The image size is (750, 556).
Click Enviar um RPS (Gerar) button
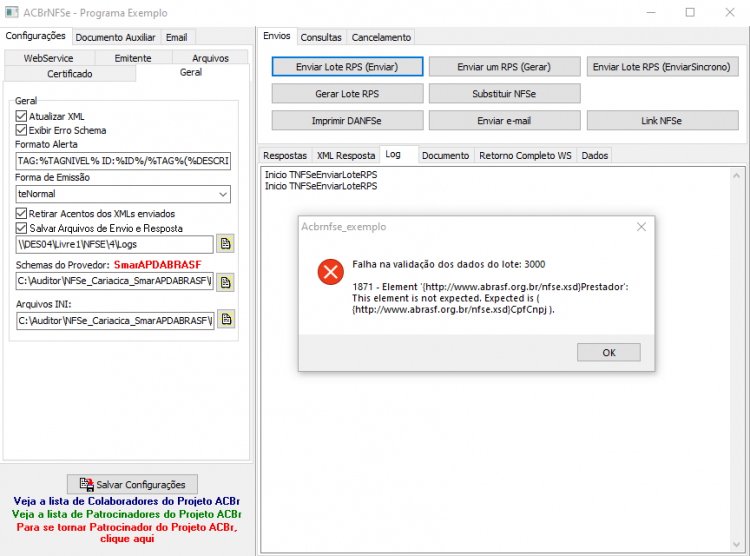pos(504,67)
